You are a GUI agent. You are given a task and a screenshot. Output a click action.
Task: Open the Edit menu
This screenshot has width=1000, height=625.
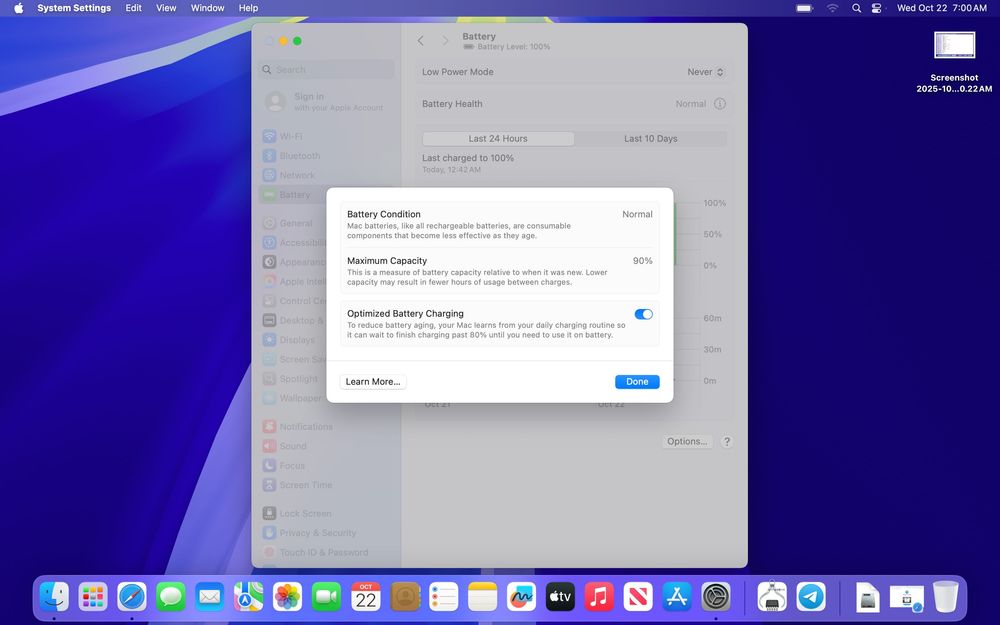pyautogui.click(x=133, y=8)
